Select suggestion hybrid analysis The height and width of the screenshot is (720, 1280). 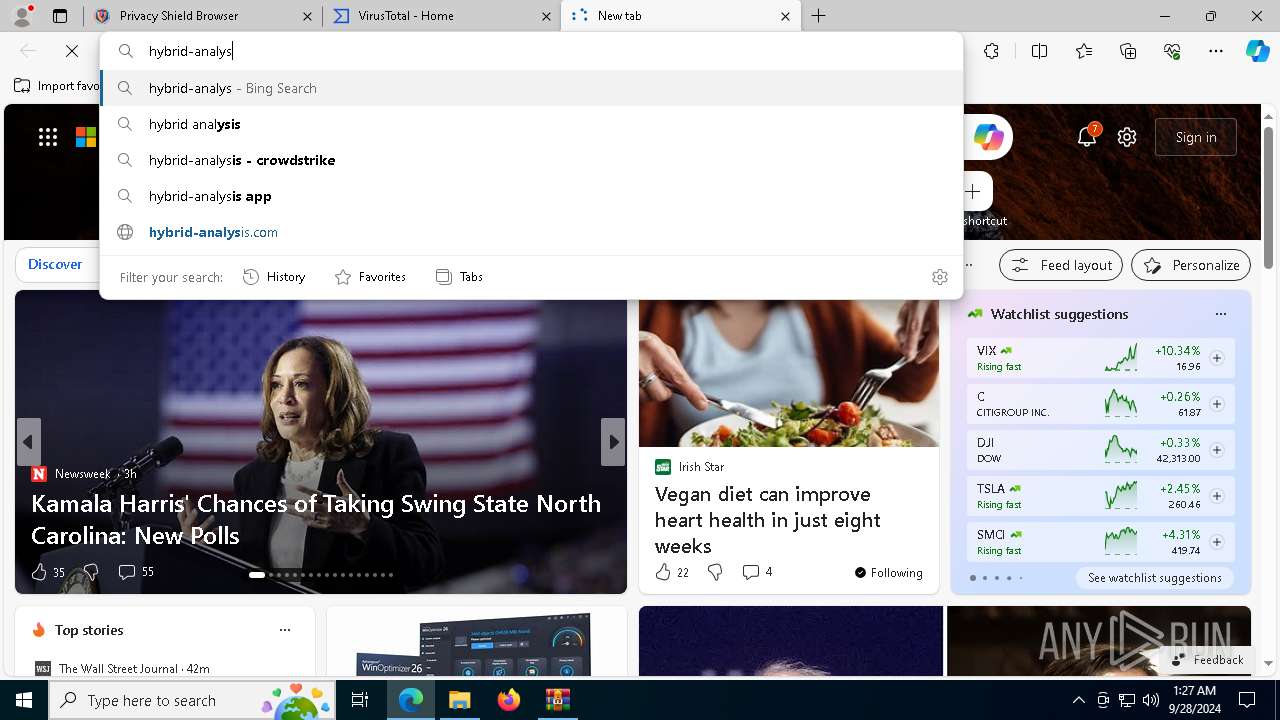point(531,124)
